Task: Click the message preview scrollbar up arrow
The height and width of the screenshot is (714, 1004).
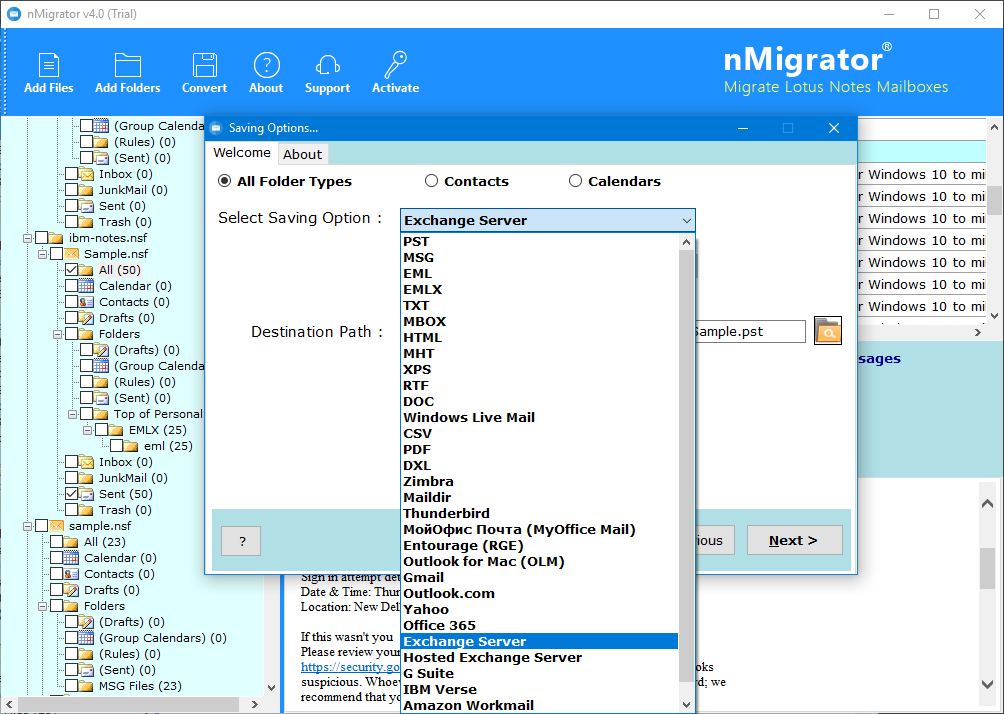Action: 987,504
